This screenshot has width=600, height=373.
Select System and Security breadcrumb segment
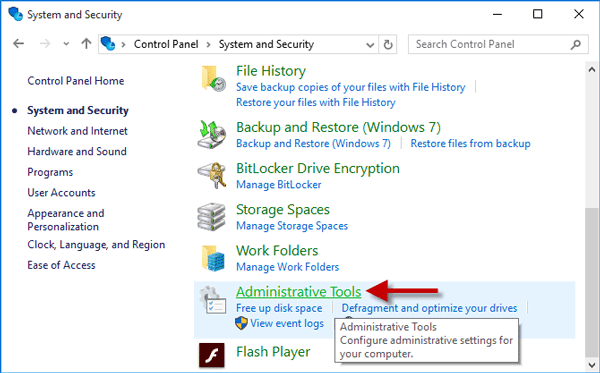point(266,44)
